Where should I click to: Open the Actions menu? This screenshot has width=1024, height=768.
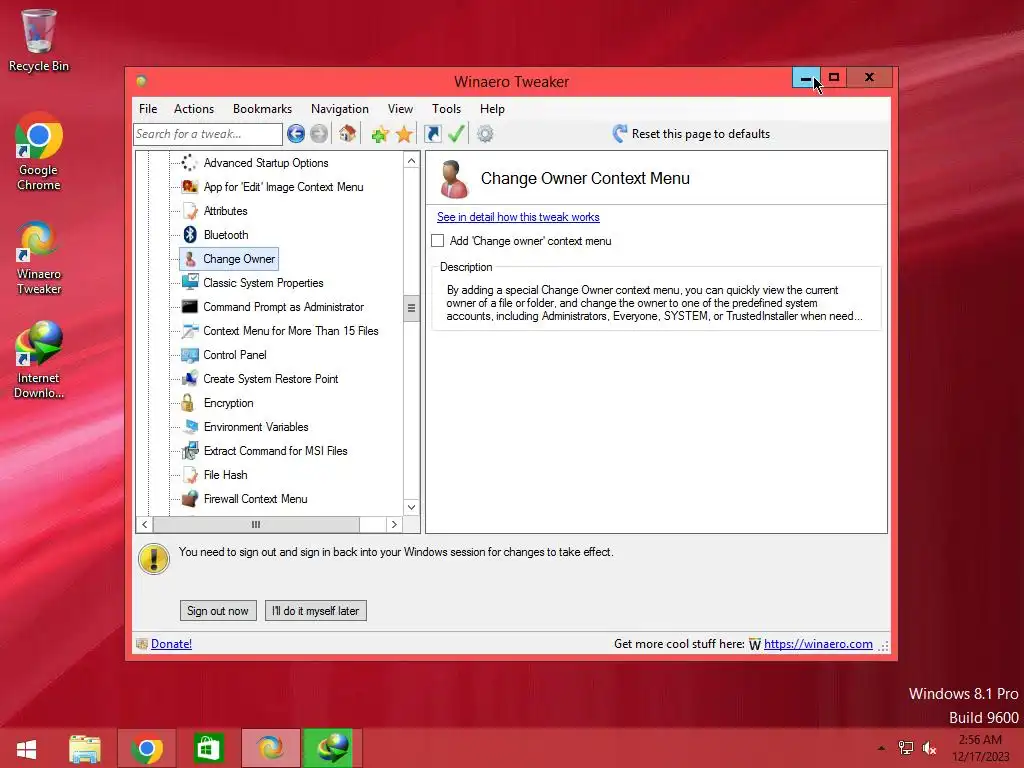[194, 109]
